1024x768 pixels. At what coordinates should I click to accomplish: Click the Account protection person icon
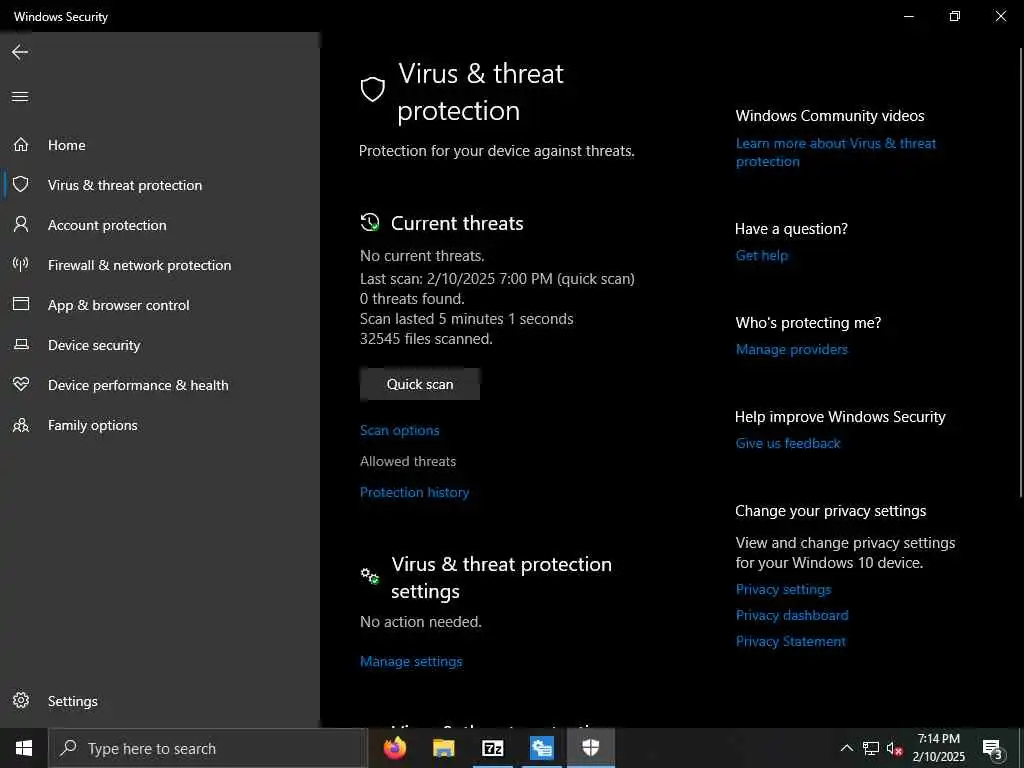pyautogui.click(x=20, y=225)
